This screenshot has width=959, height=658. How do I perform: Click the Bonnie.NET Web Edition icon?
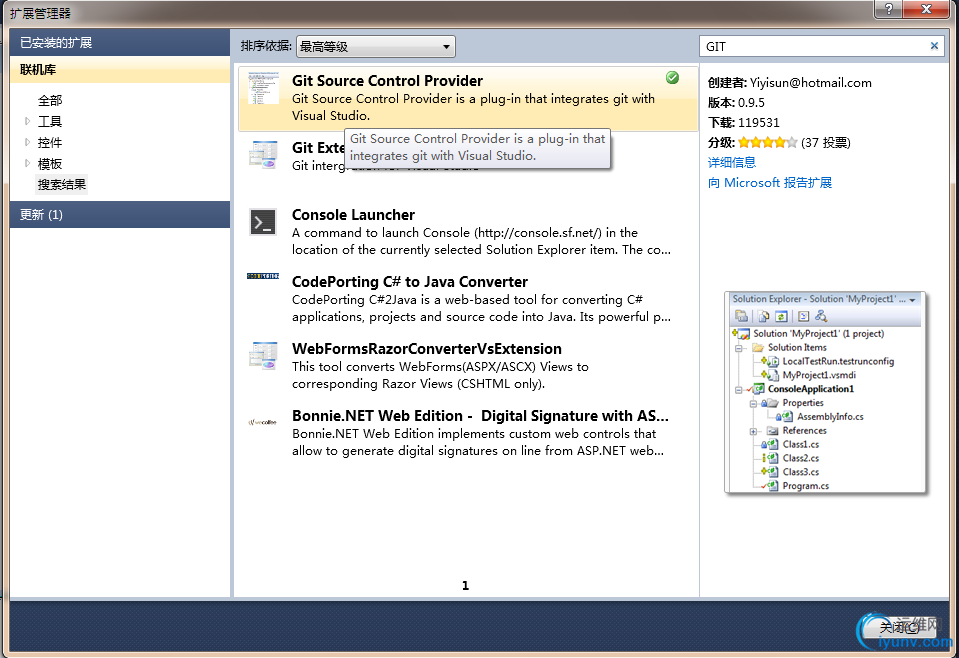(262, 422)
